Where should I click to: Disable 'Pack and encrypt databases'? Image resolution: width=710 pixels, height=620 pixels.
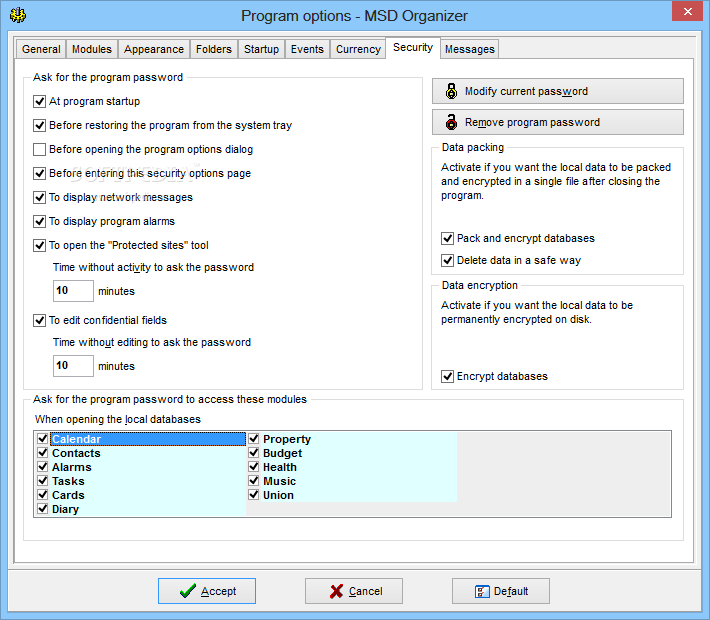tap(447, 238)
